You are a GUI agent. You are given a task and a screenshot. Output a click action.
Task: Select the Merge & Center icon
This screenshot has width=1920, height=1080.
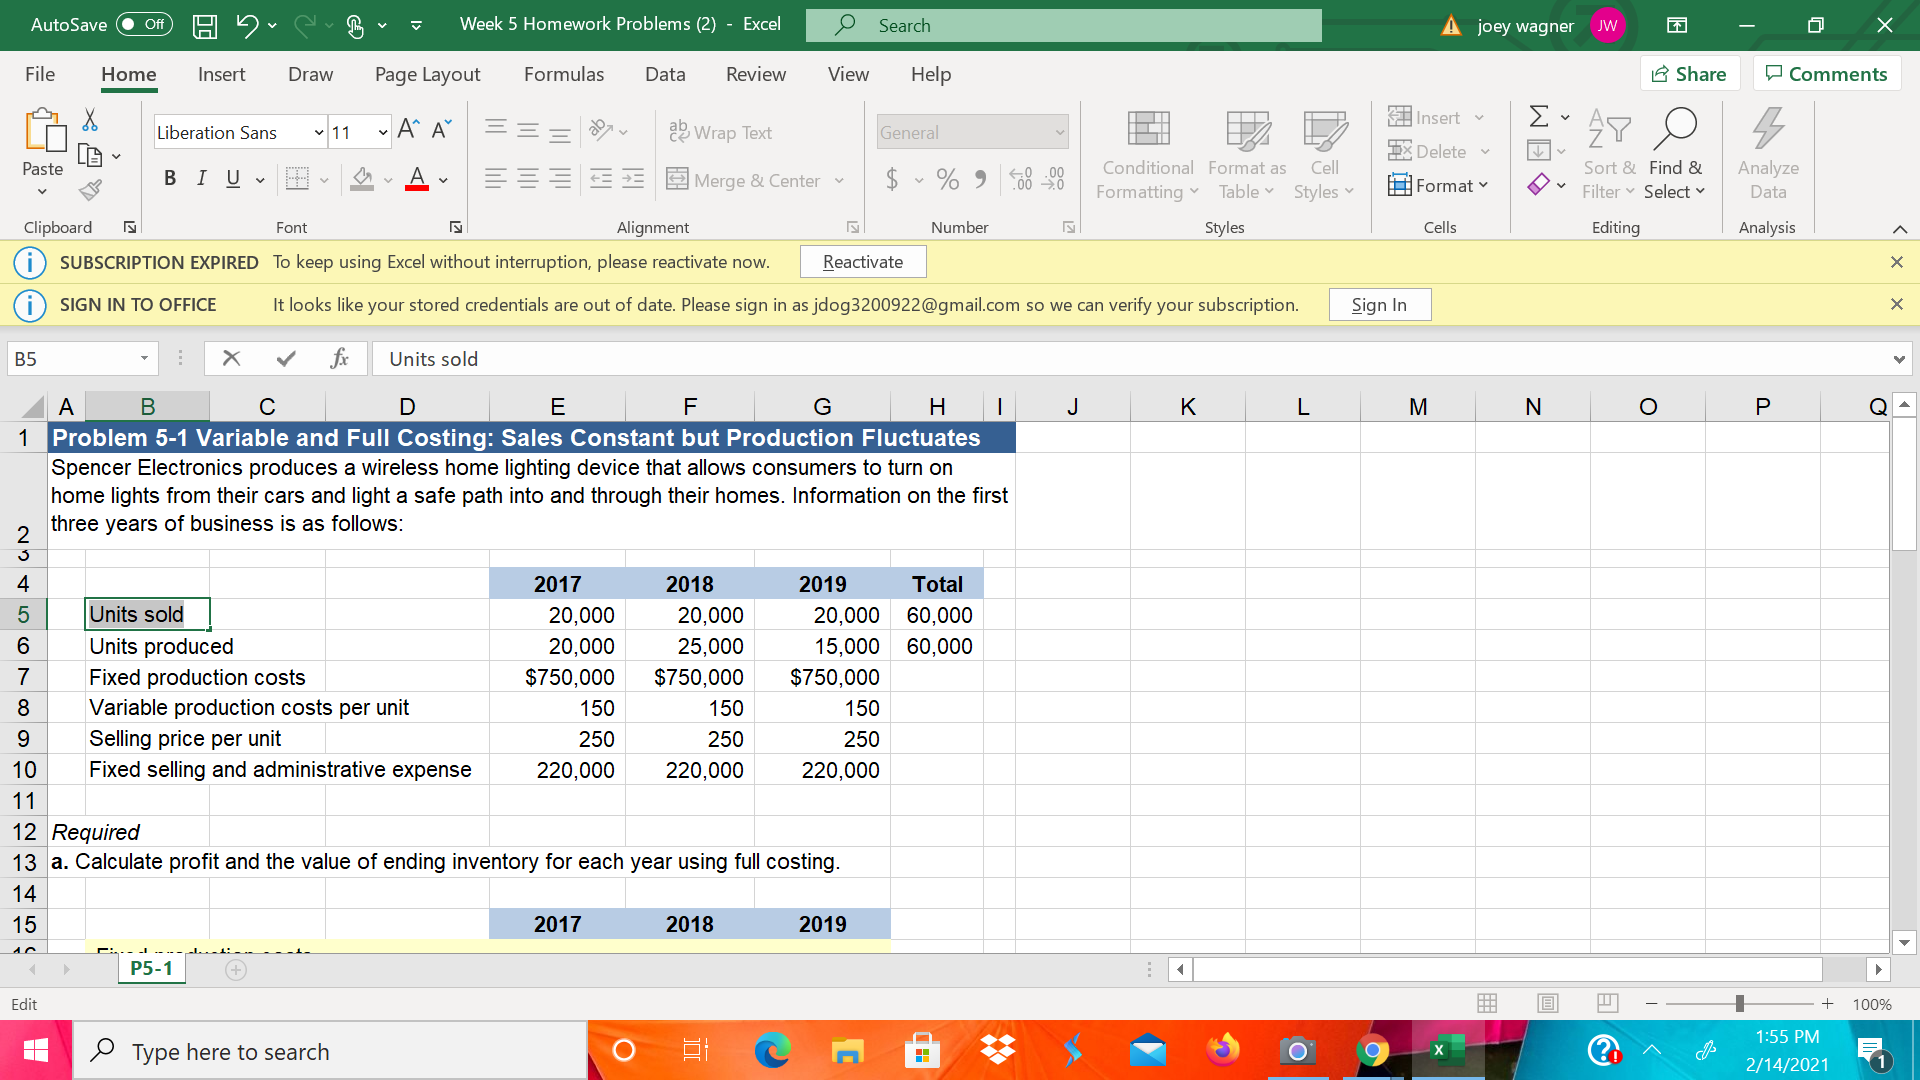(678, 180)
